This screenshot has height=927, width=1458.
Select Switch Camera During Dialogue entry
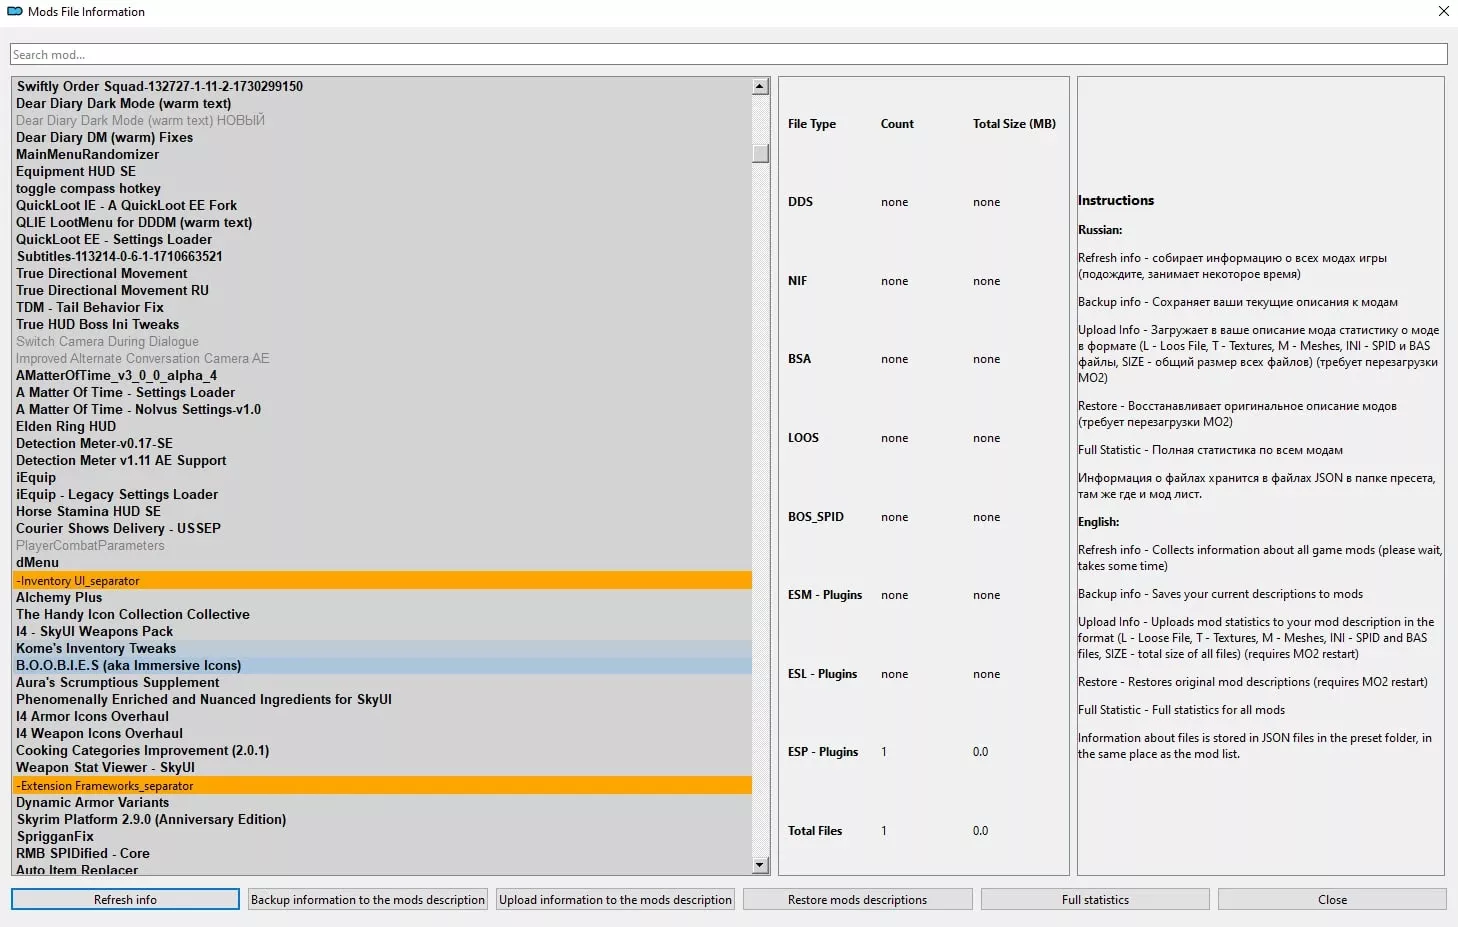[108, 341]
